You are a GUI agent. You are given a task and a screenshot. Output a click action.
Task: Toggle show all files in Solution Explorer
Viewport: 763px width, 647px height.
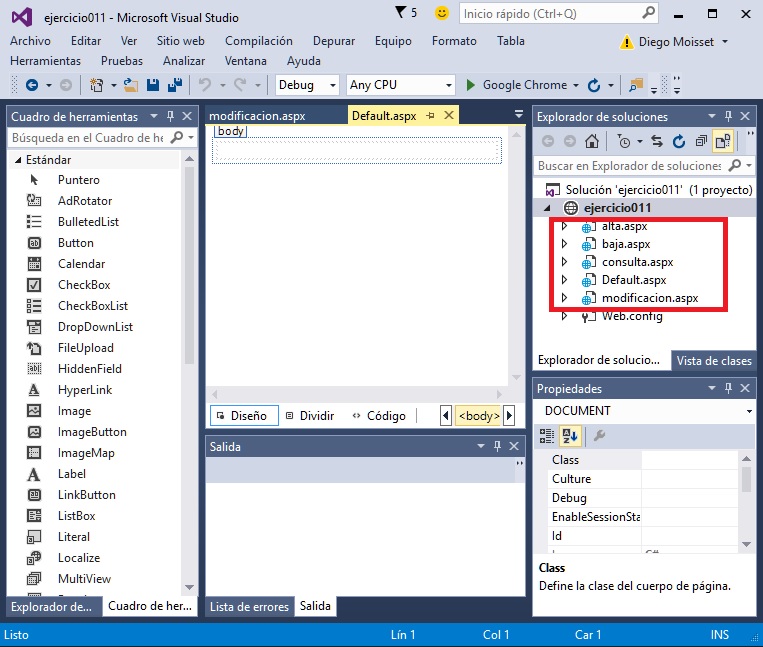point(723,142)
